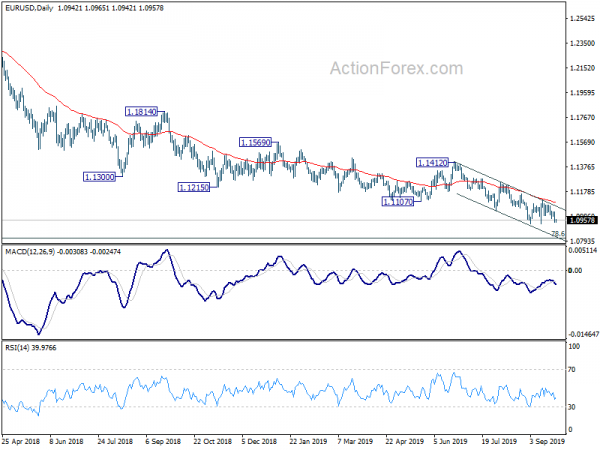This screenshot has height=450, width=600.
Task: Select the 1.12150 low price label
Action: coord(194,188)
